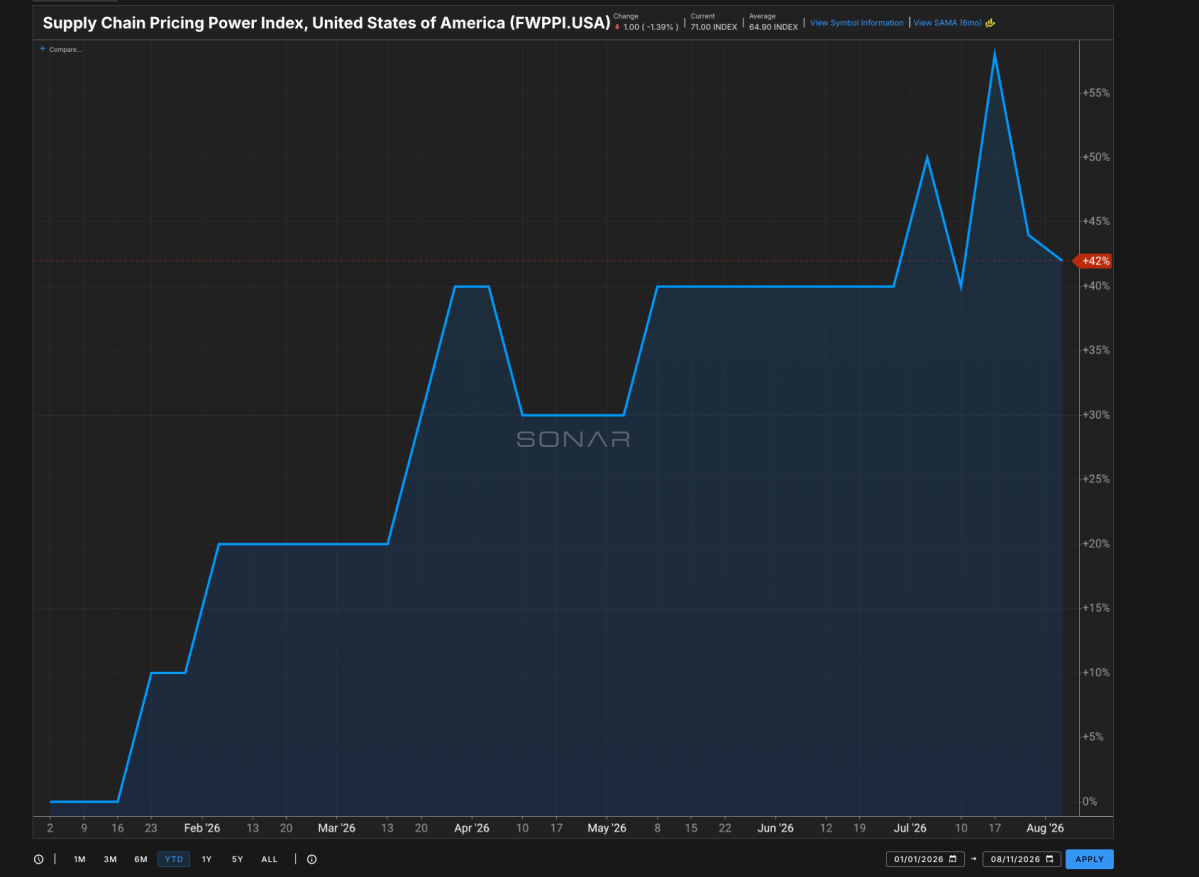Select the 1M time range
This screenshot has width=1199, height=877.
[80, 859]
